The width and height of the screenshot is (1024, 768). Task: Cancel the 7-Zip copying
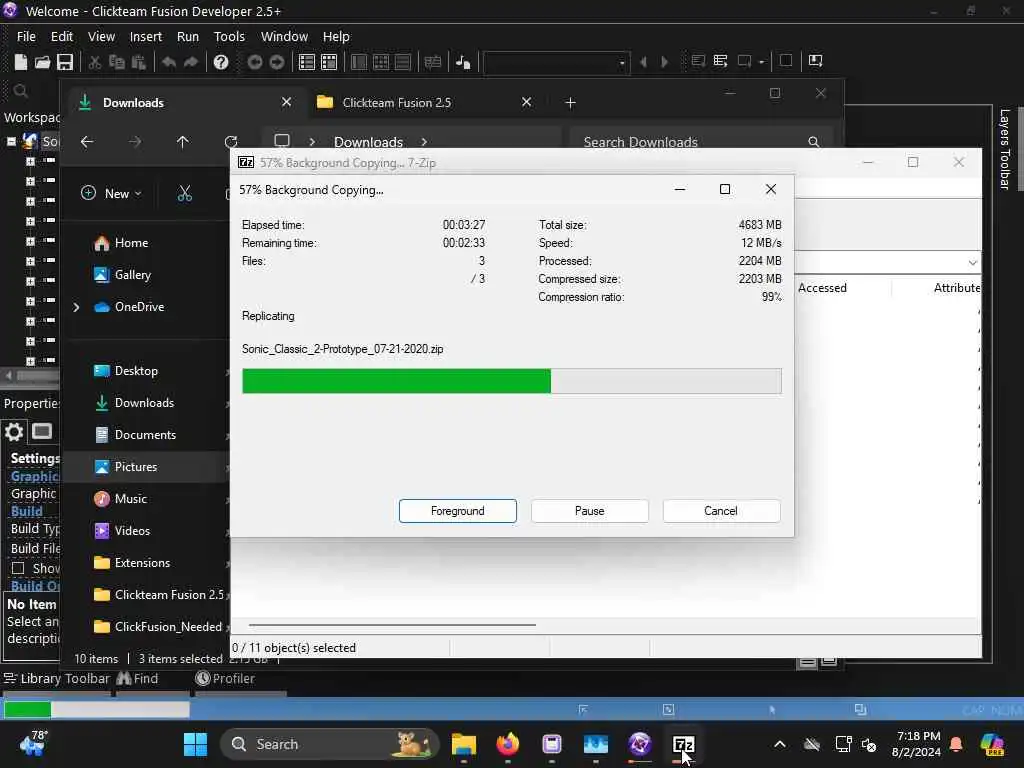[x=721, y=511]
